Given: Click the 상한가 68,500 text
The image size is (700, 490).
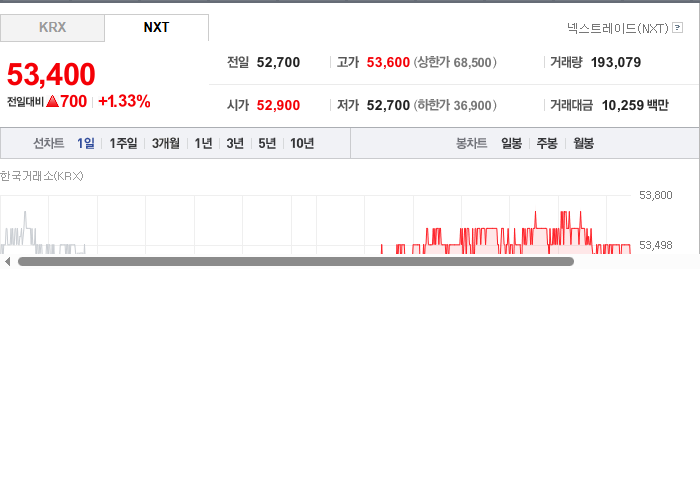Looking at the screenshot, I should click(x=455, y=62).
